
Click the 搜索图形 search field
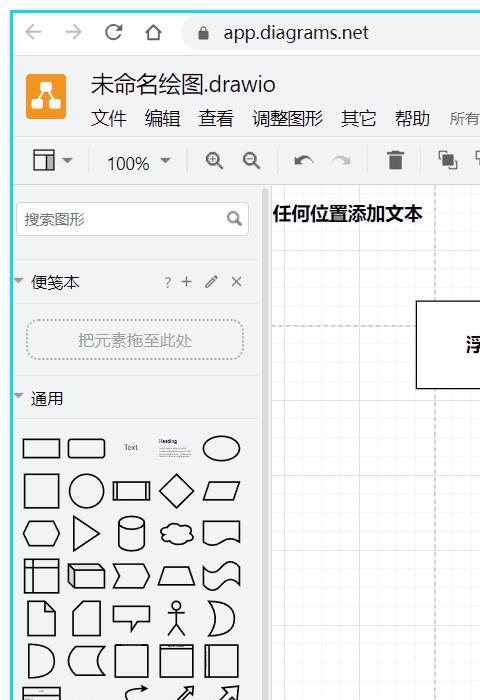click(x=132, y=219)
